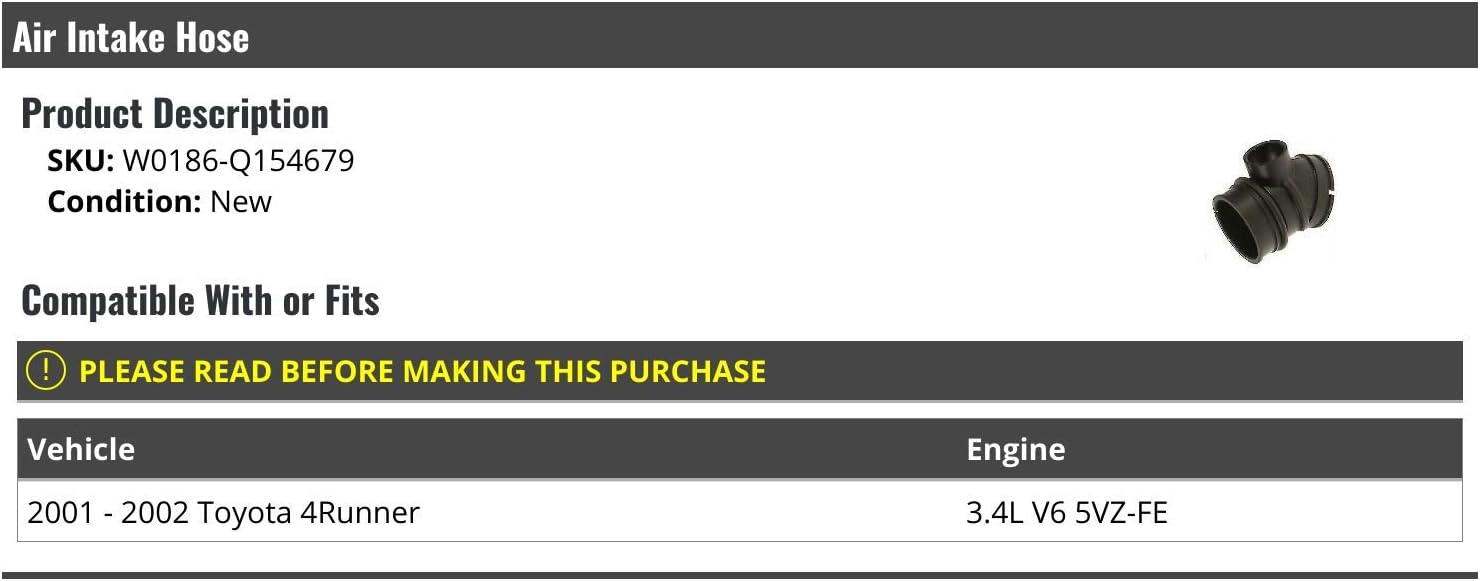Click the Engine column header
The image size is (1480, 581).
pos(1015,449)
